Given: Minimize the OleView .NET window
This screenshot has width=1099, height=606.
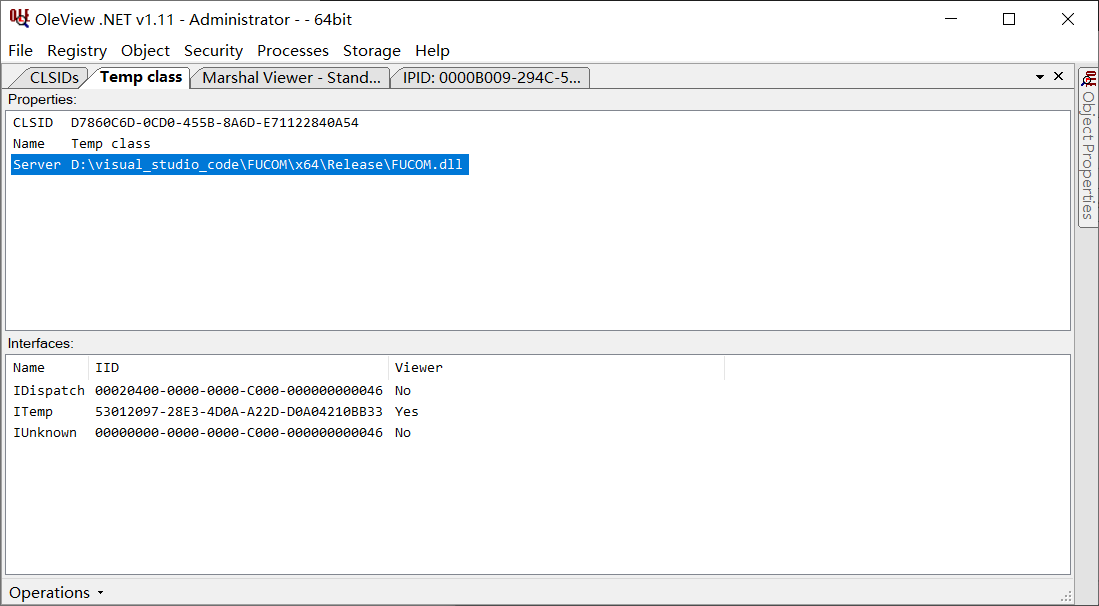Looking at the screenshot, I should (x=950, y=19).
